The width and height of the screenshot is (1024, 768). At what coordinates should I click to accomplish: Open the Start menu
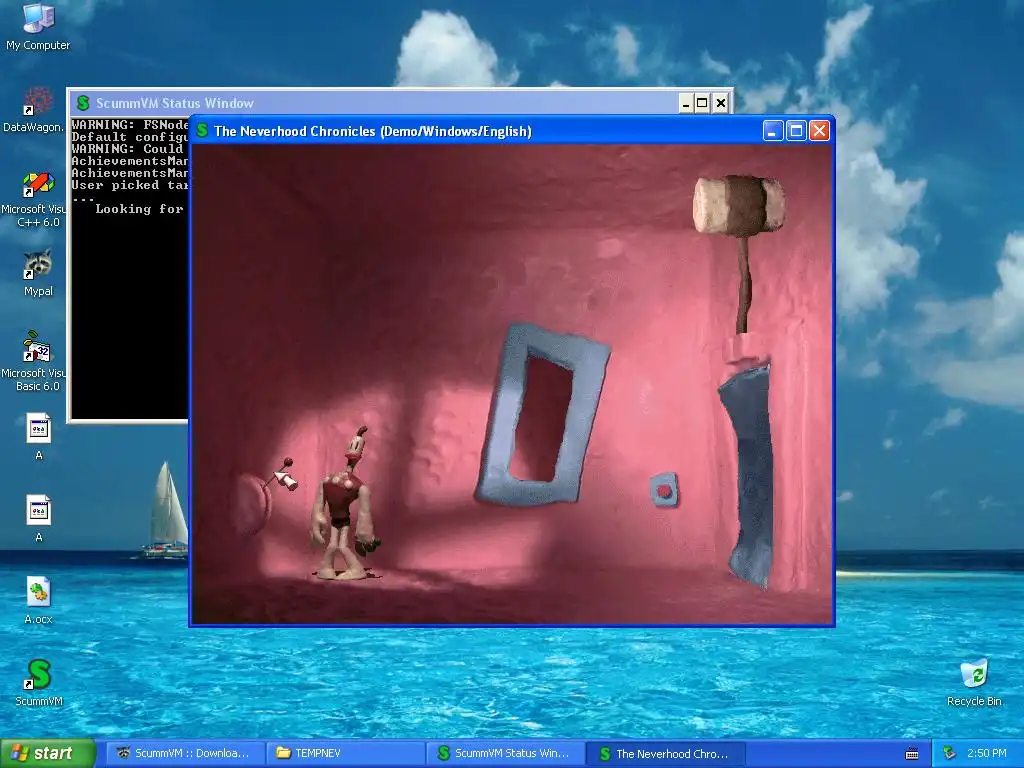[48, 753]
